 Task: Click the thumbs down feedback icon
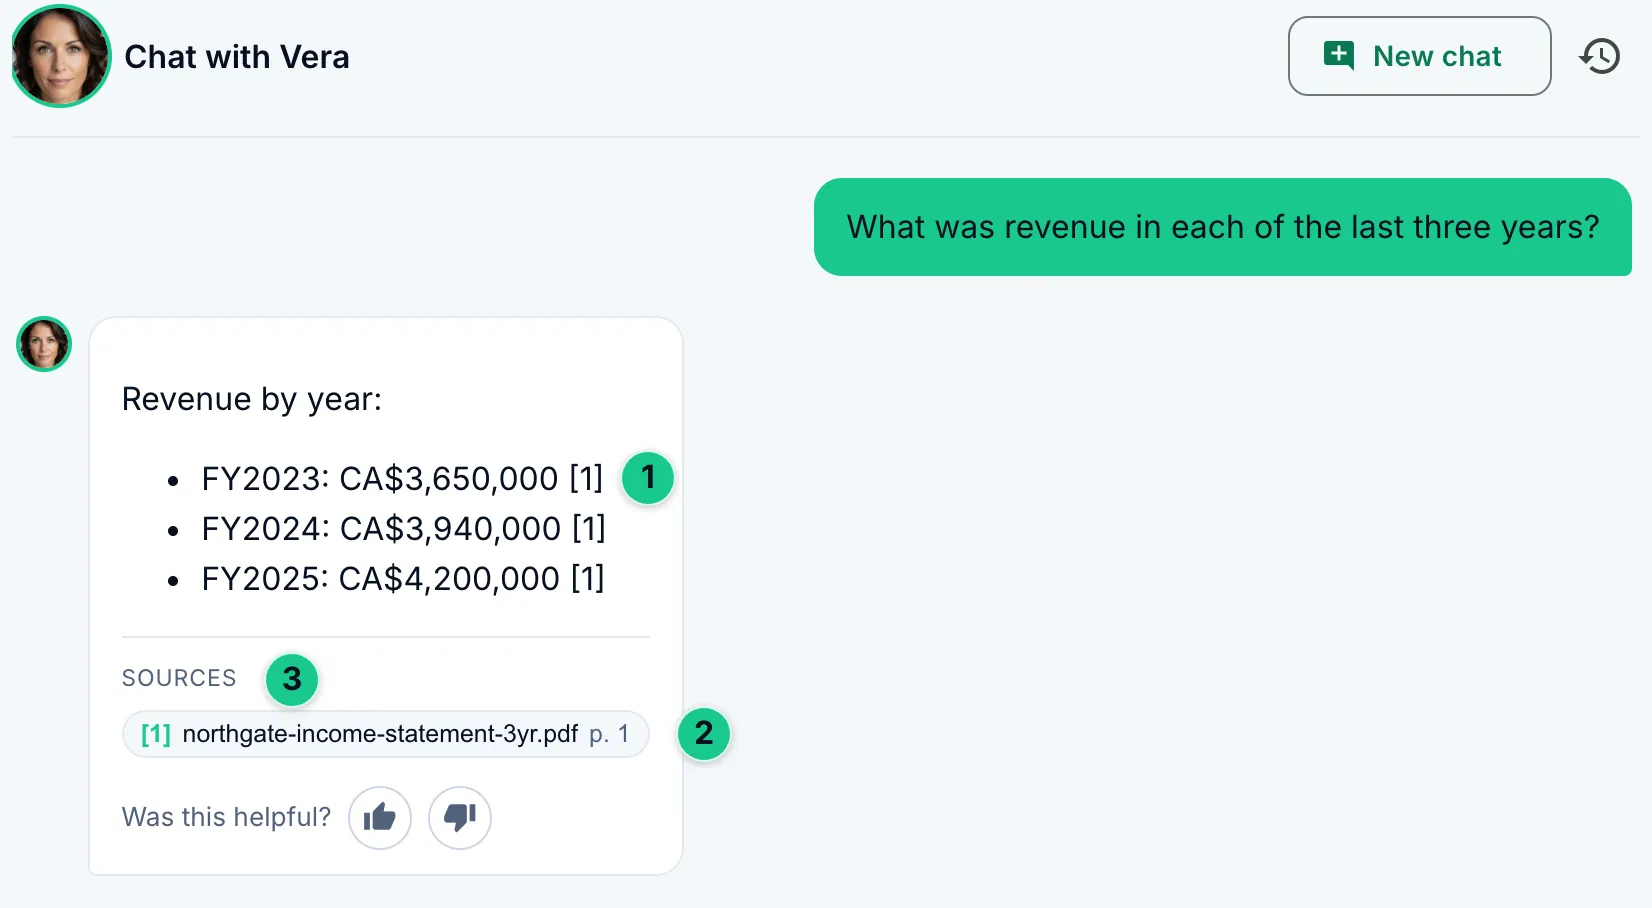point(460,818)
